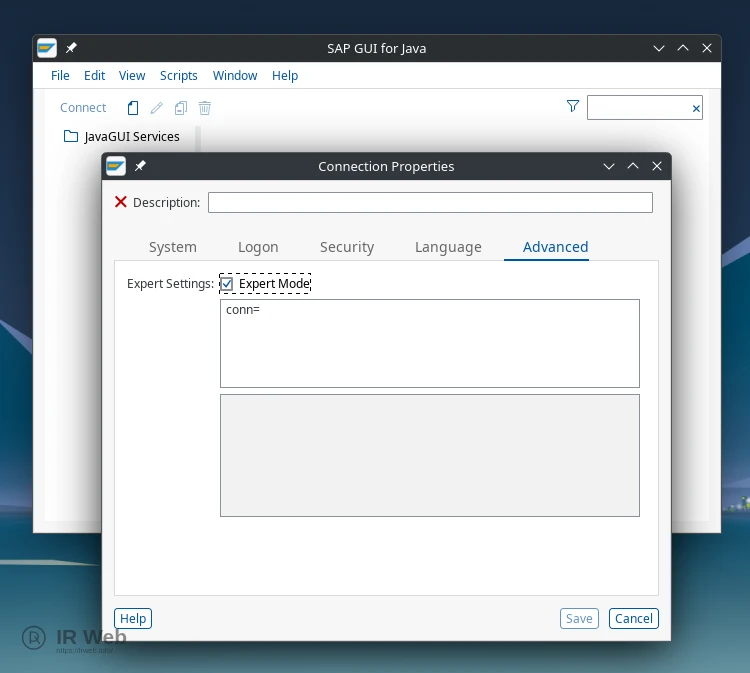Viewport: 750px width, 673px height.
Task: Open the File menu
Action: pyautogui.click(x=60, y=76)
